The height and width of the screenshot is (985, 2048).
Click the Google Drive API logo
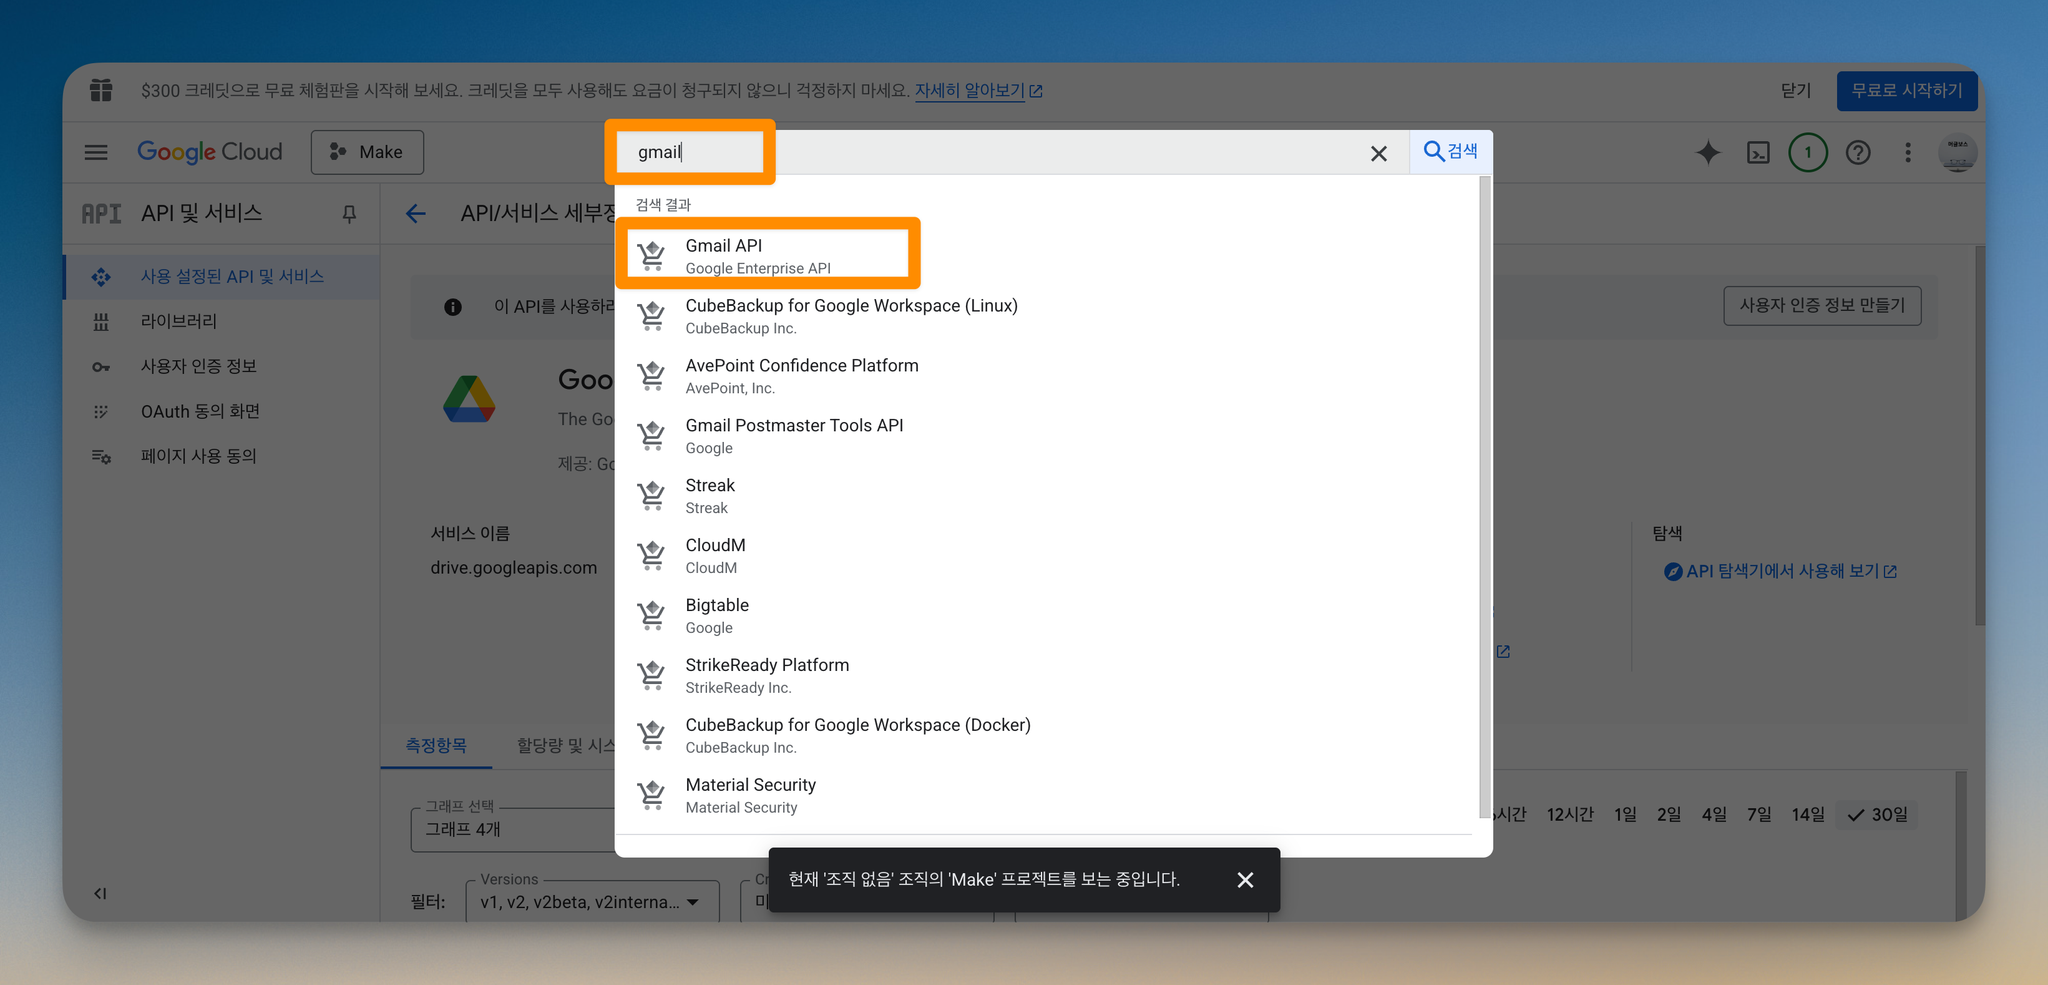coord(469,399)
